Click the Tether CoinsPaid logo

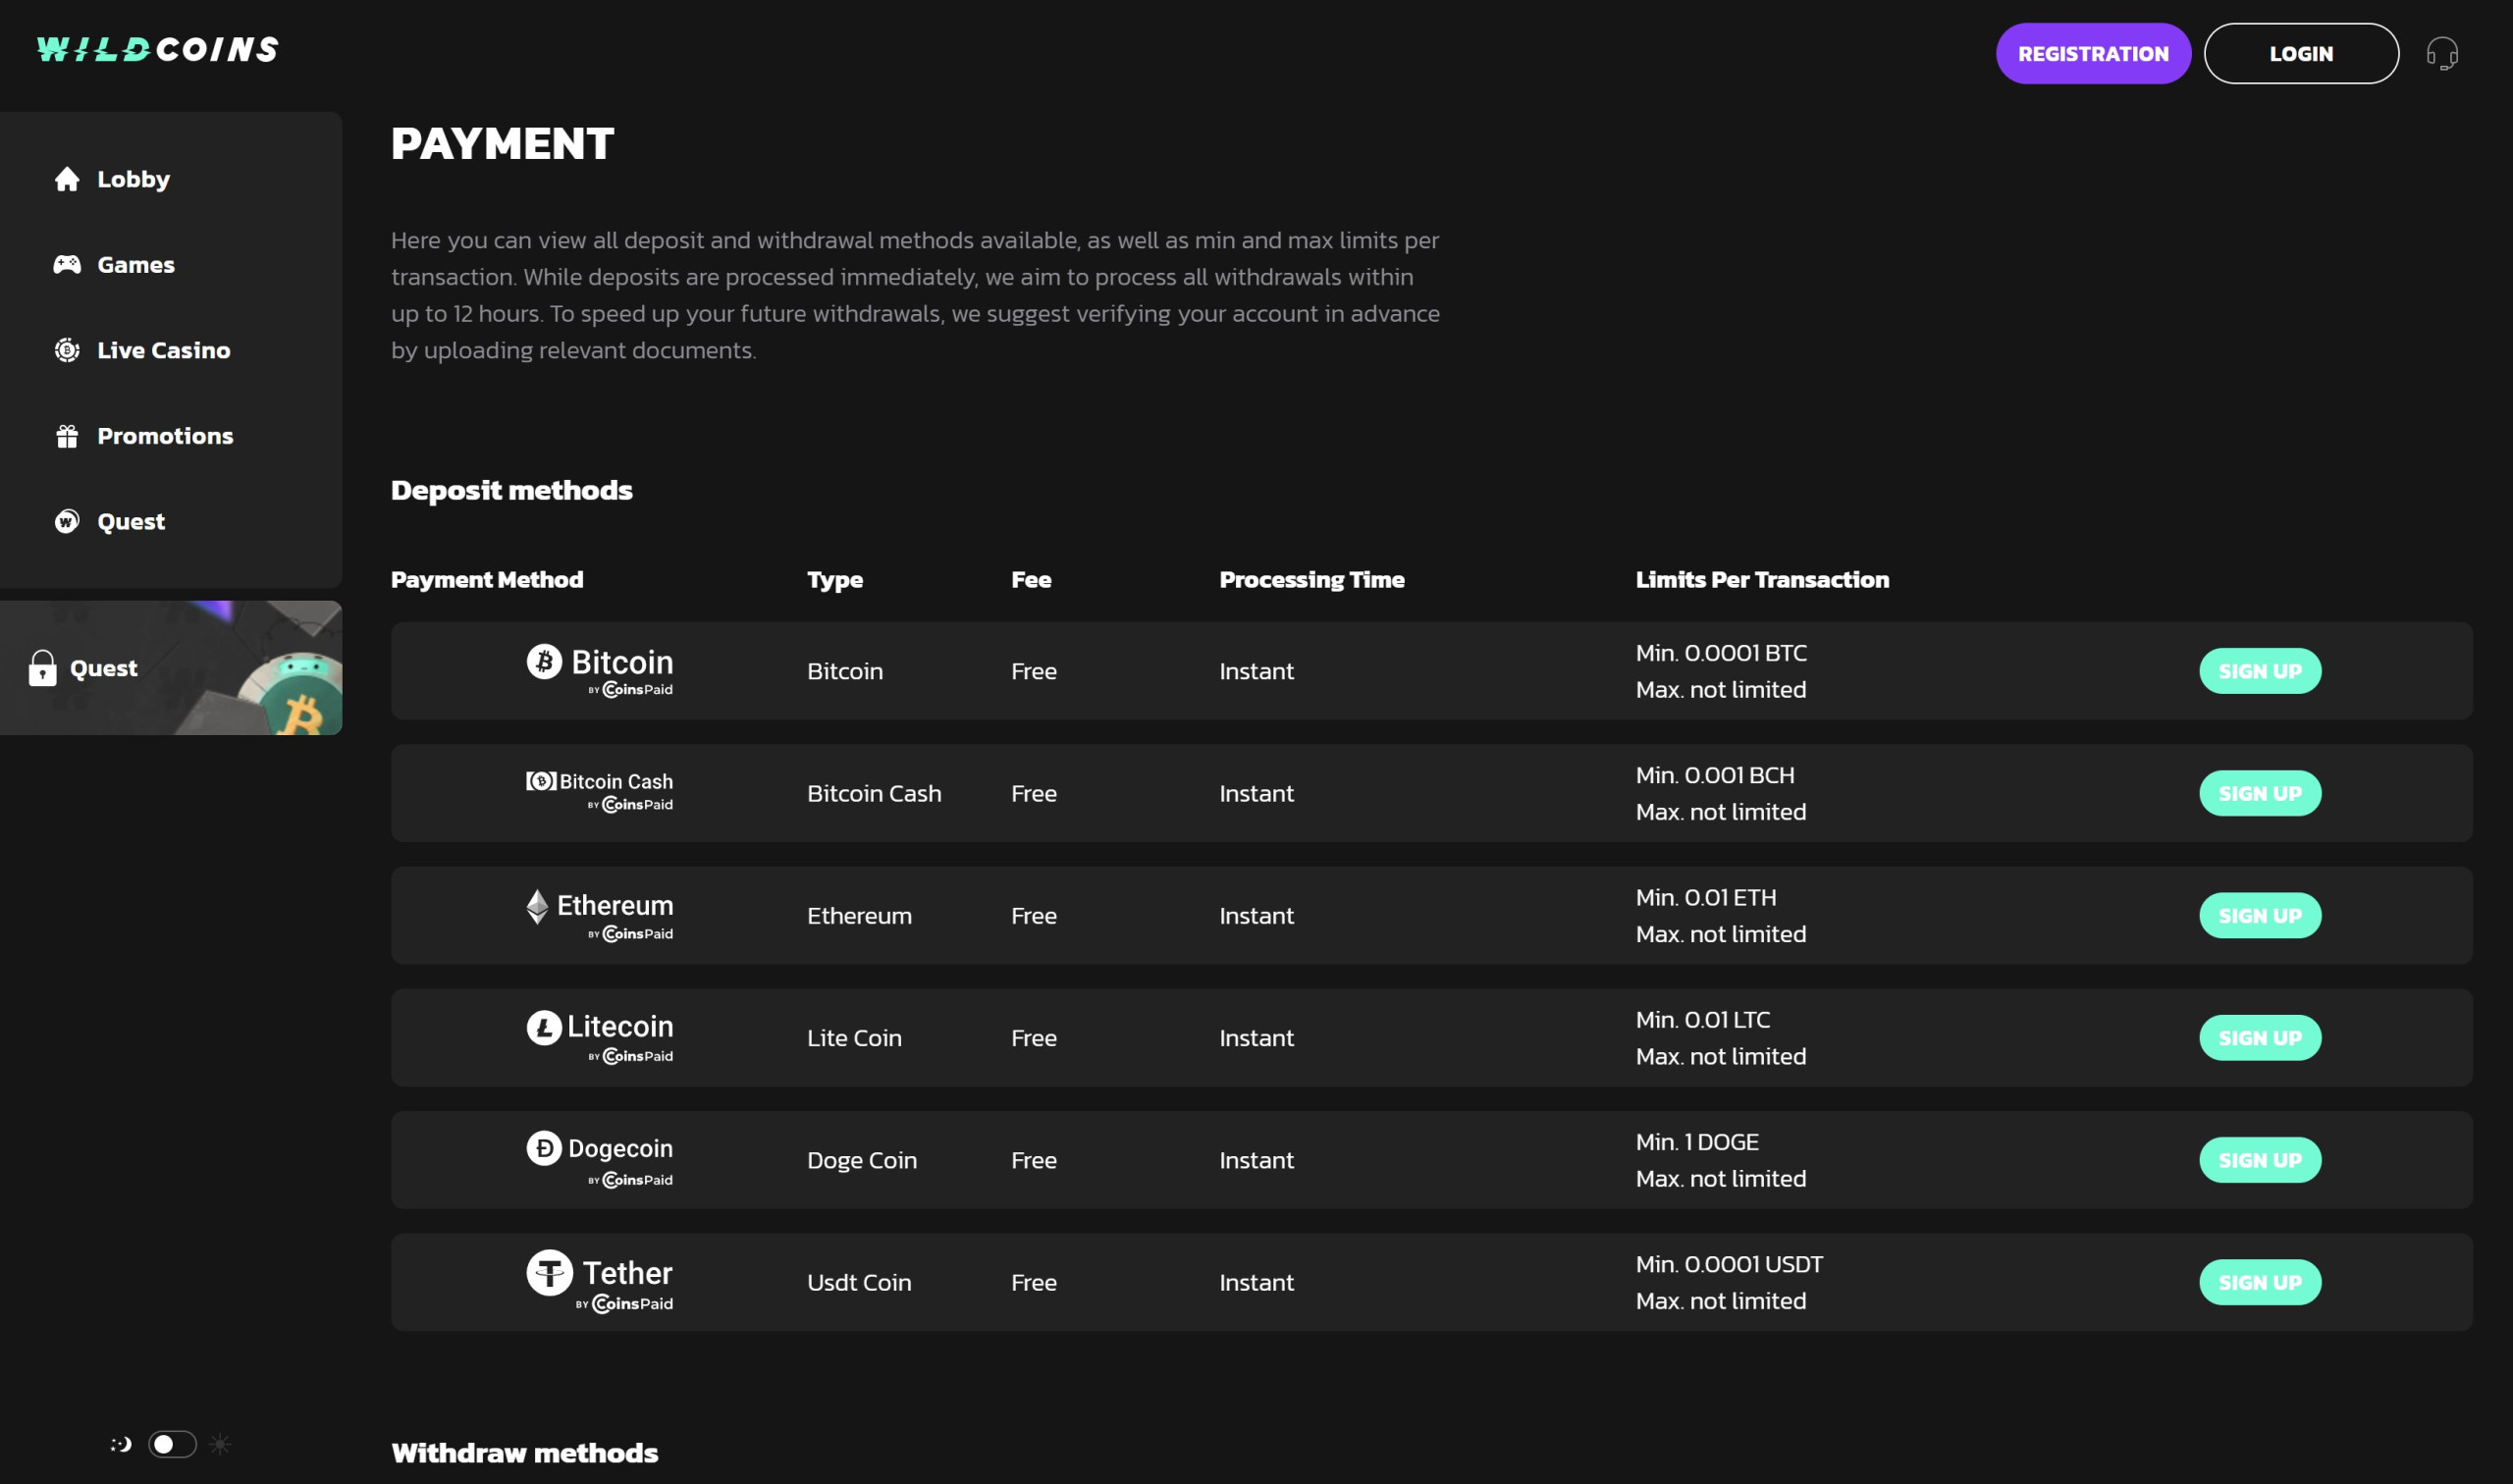point(600,1282)
